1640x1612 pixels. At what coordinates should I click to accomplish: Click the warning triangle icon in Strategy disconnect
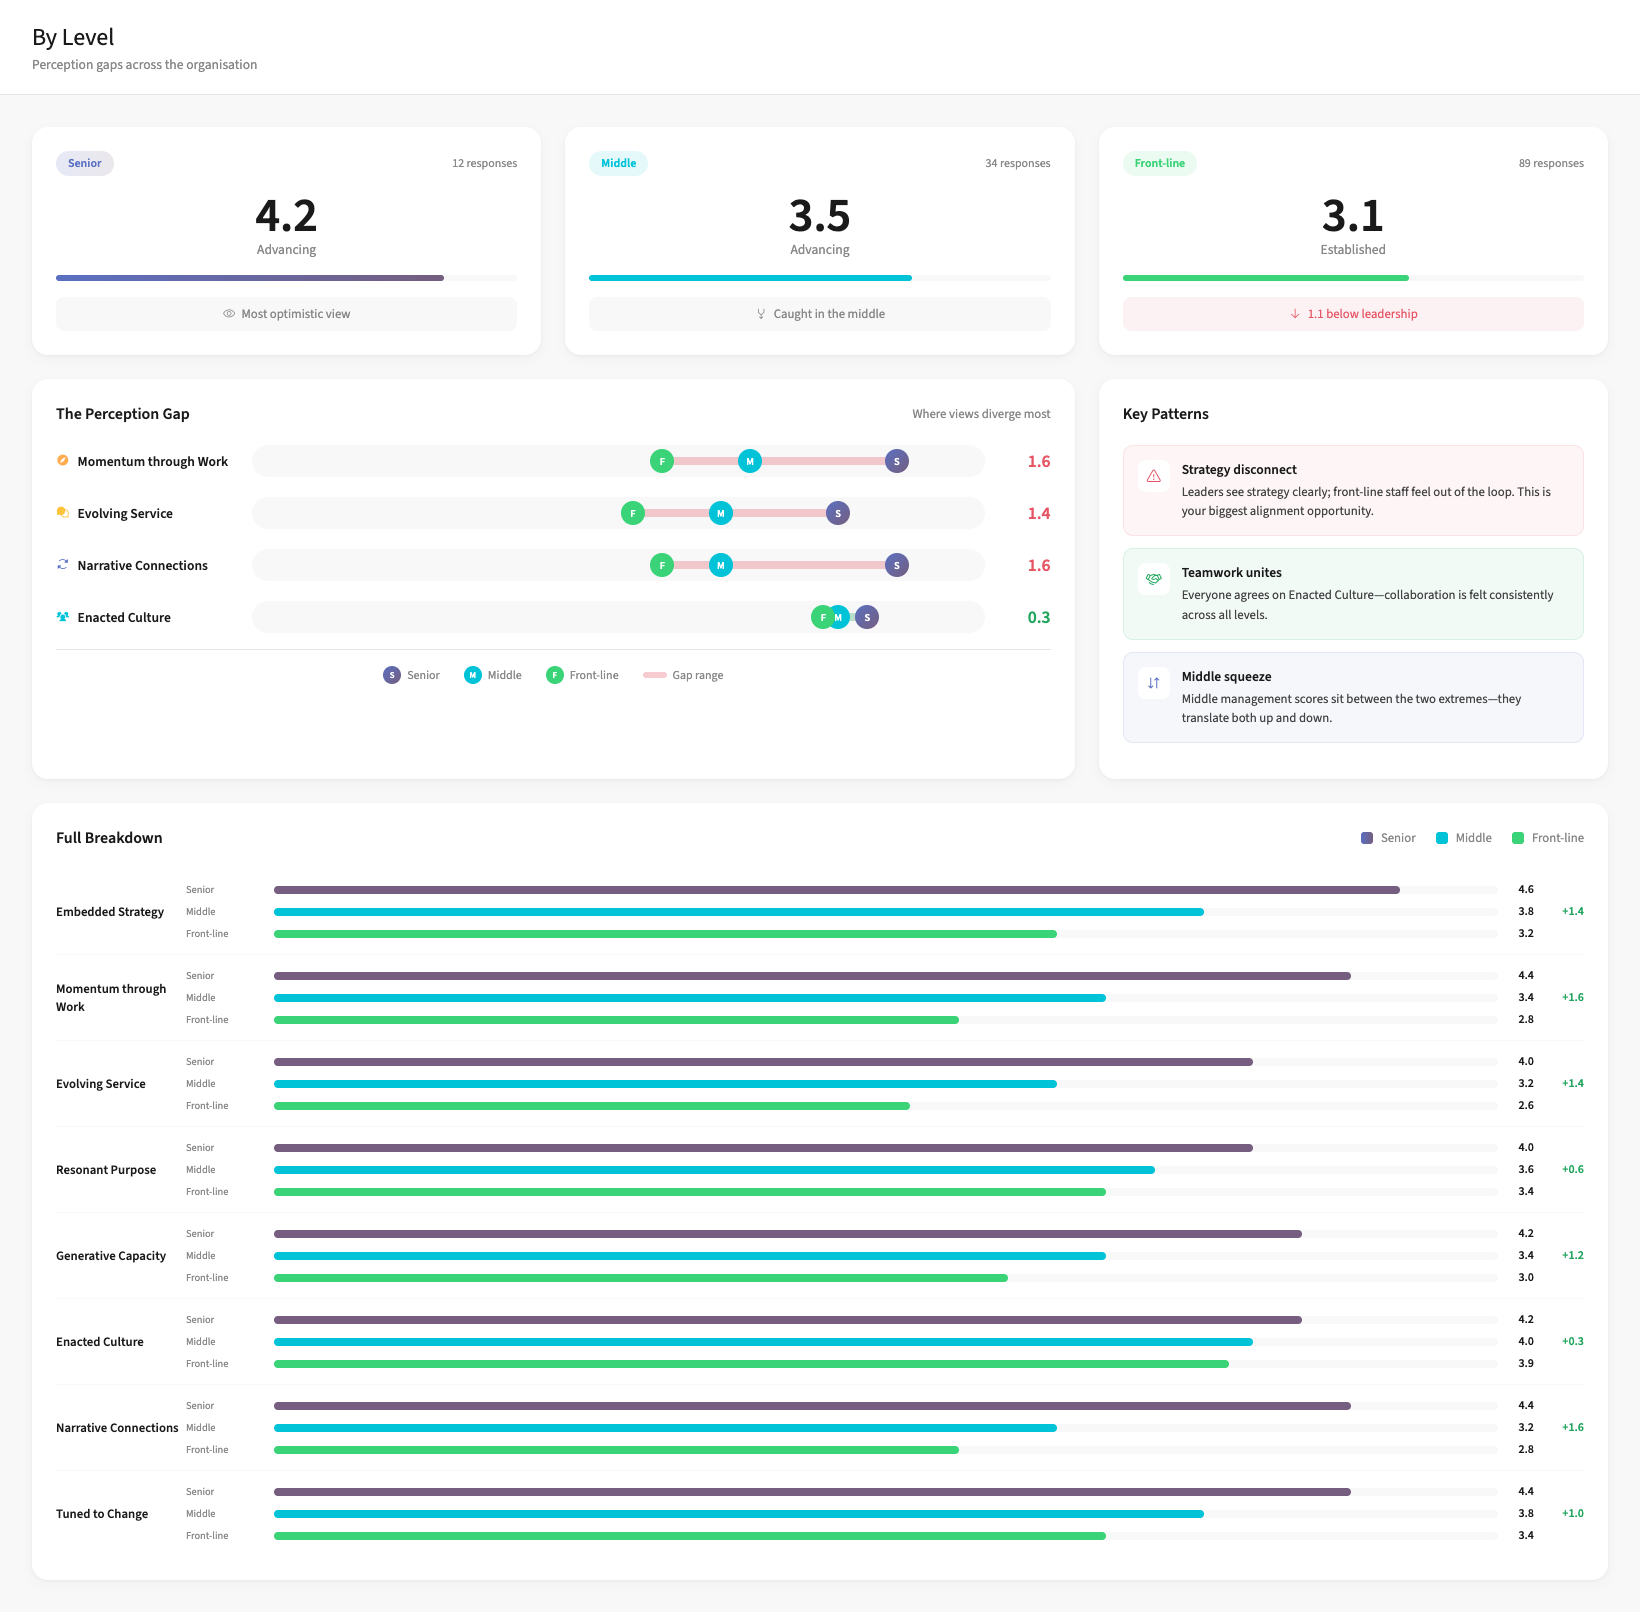[1154, 476]
